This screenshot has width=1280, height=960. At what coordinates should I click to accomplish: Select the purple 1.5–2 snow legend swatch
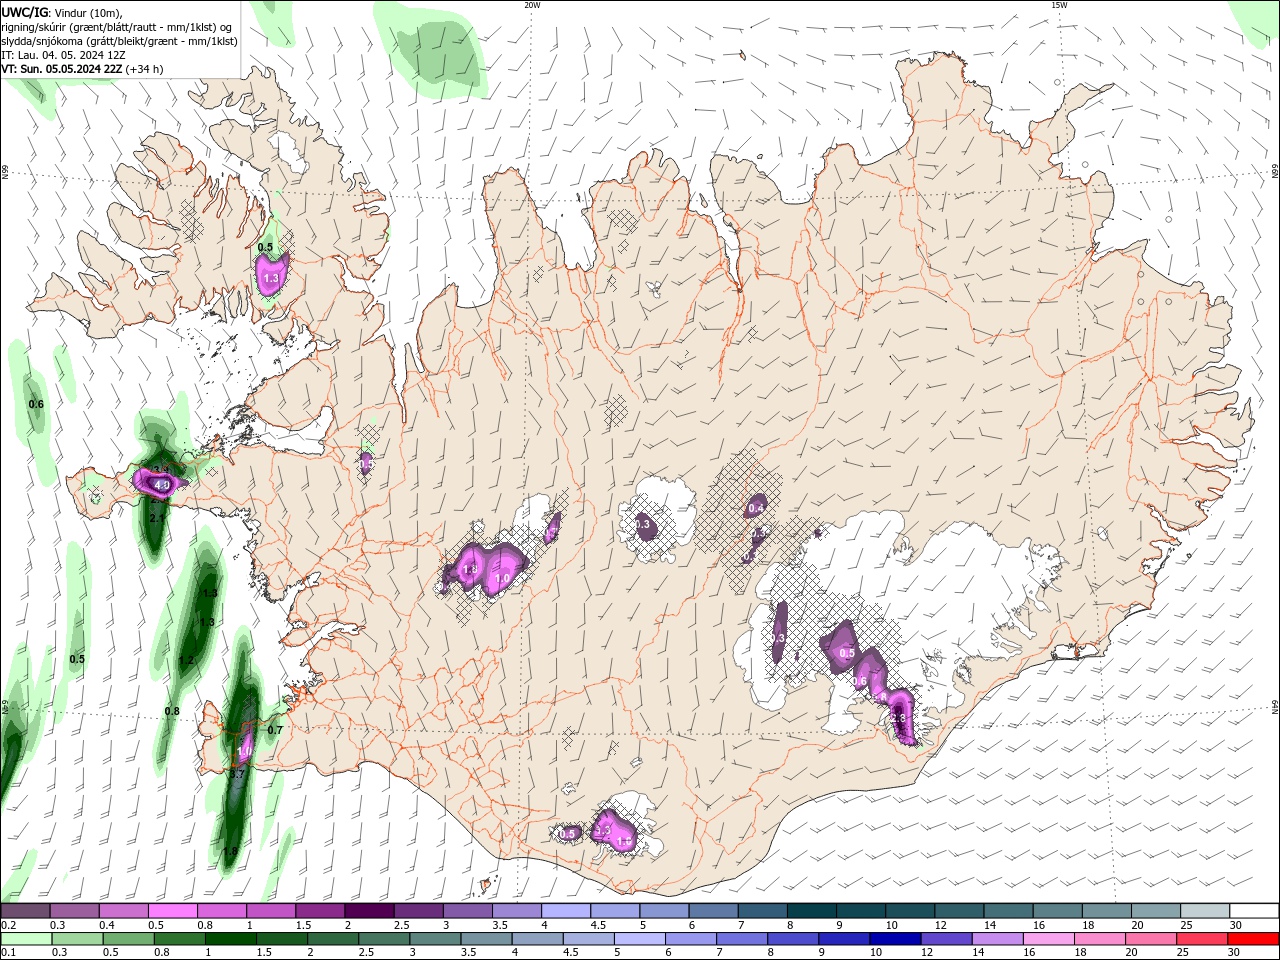[x=320, y=911]
